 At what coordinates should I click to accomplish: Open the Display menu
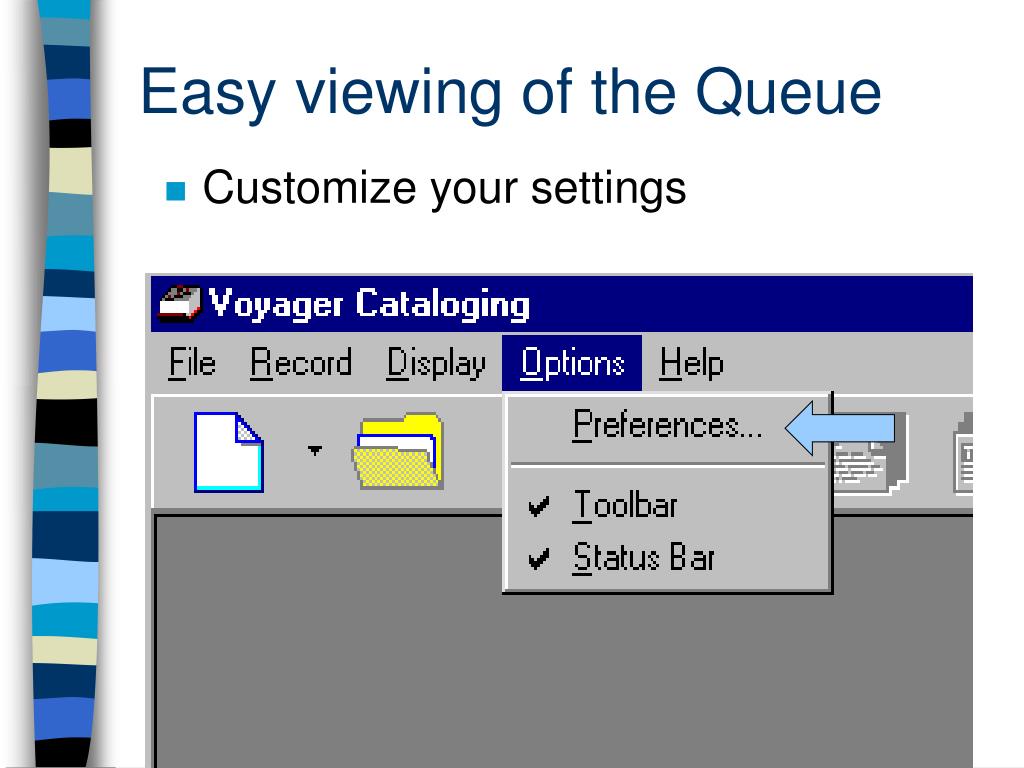point(436,363)
